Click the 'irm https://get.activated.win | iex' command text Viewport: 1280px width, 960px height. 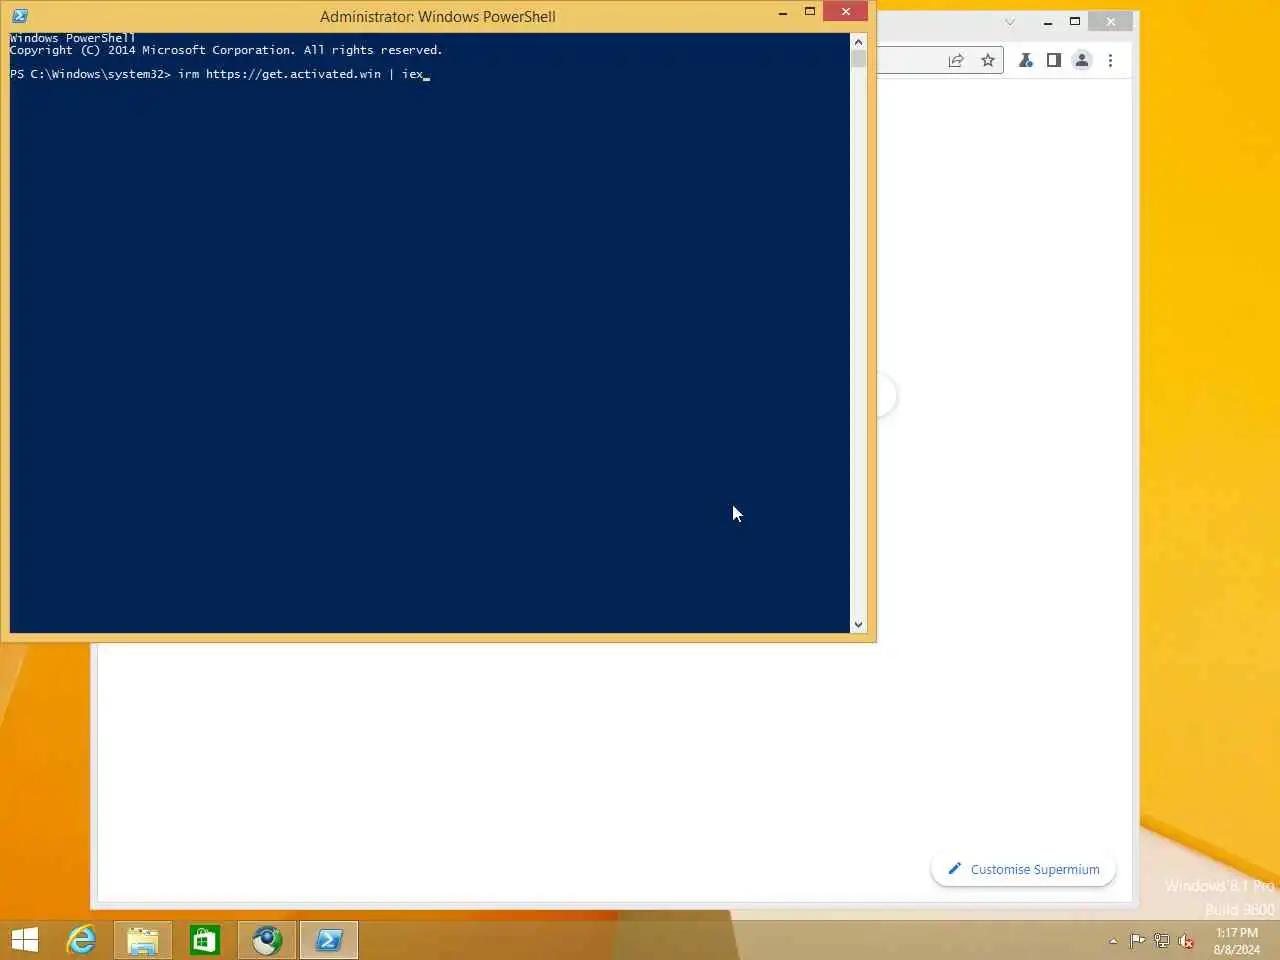click(301, 74)
